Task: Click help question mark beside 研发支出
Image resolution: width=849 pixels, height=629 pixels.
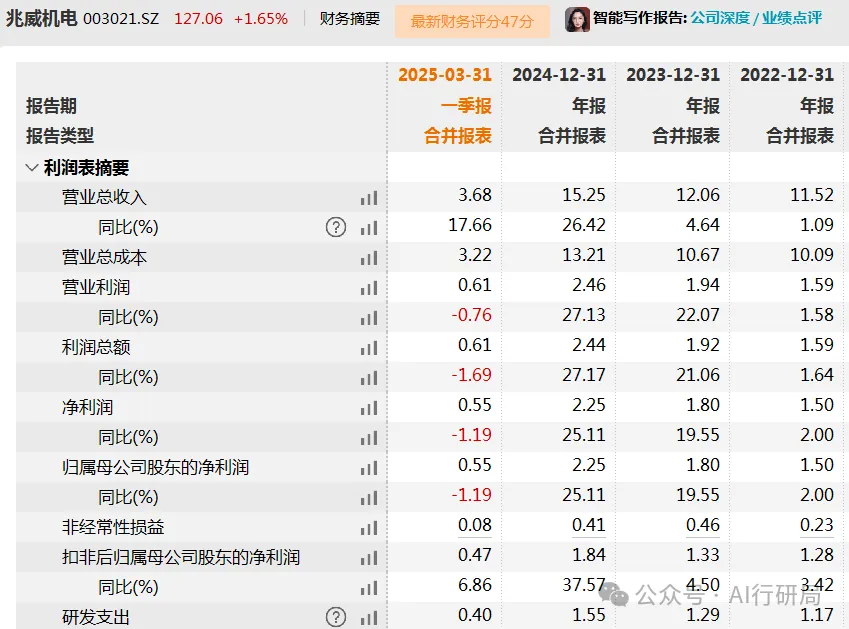Action: coord(336,617)
